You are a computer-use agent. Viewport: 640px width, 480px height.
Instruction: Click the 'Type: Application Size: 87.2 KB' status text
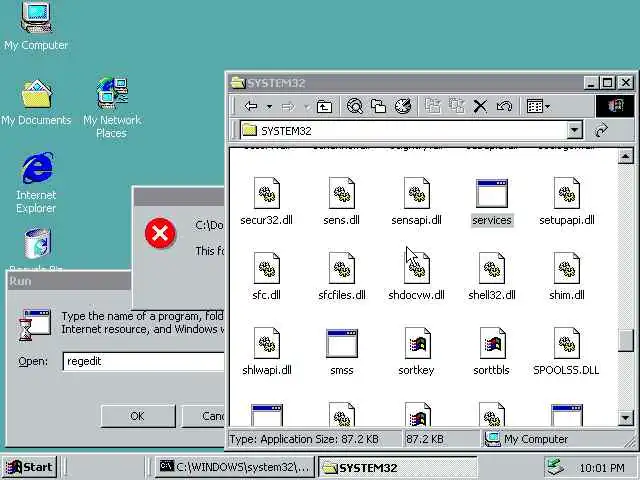(304, 439)
